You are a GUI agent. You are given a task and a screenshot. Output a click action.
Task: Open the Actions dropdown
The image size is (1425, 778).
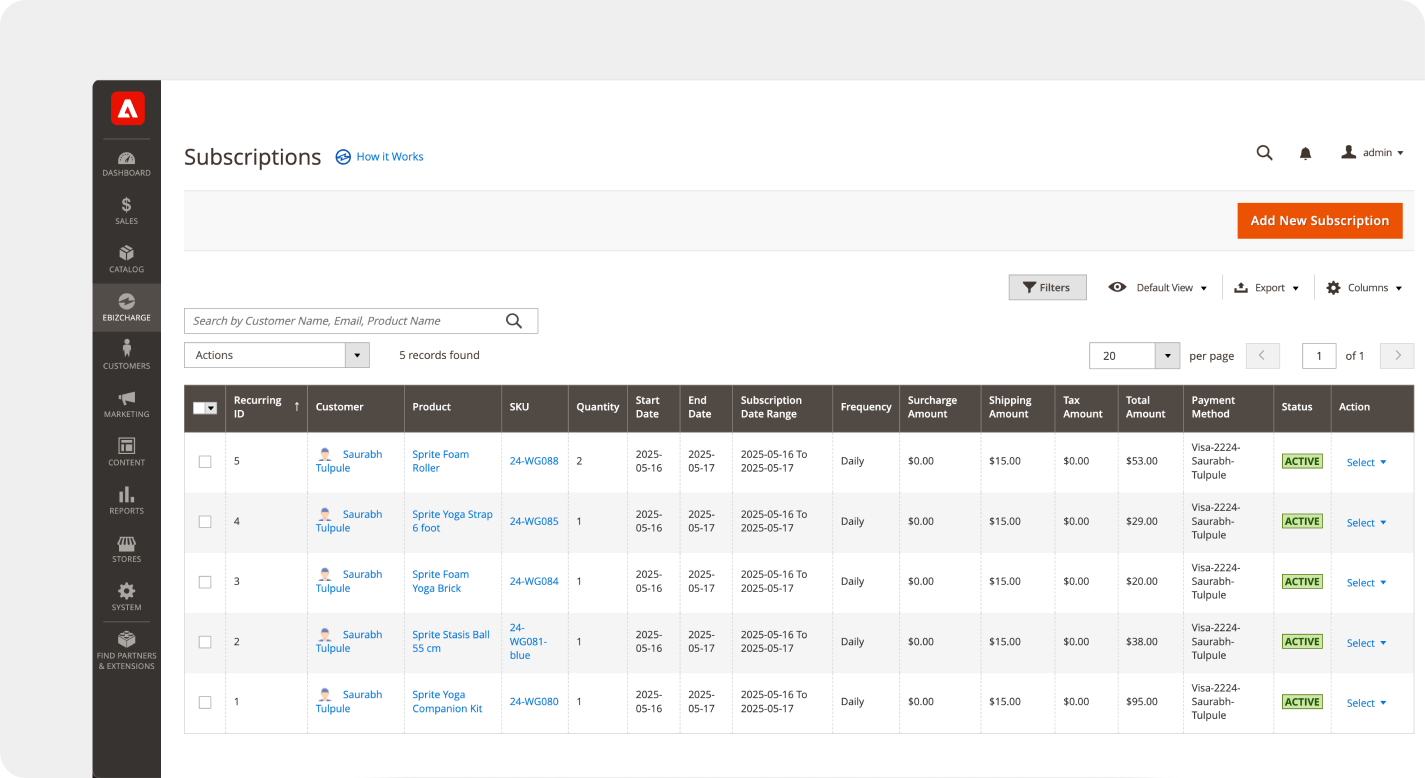click(277, 355)
